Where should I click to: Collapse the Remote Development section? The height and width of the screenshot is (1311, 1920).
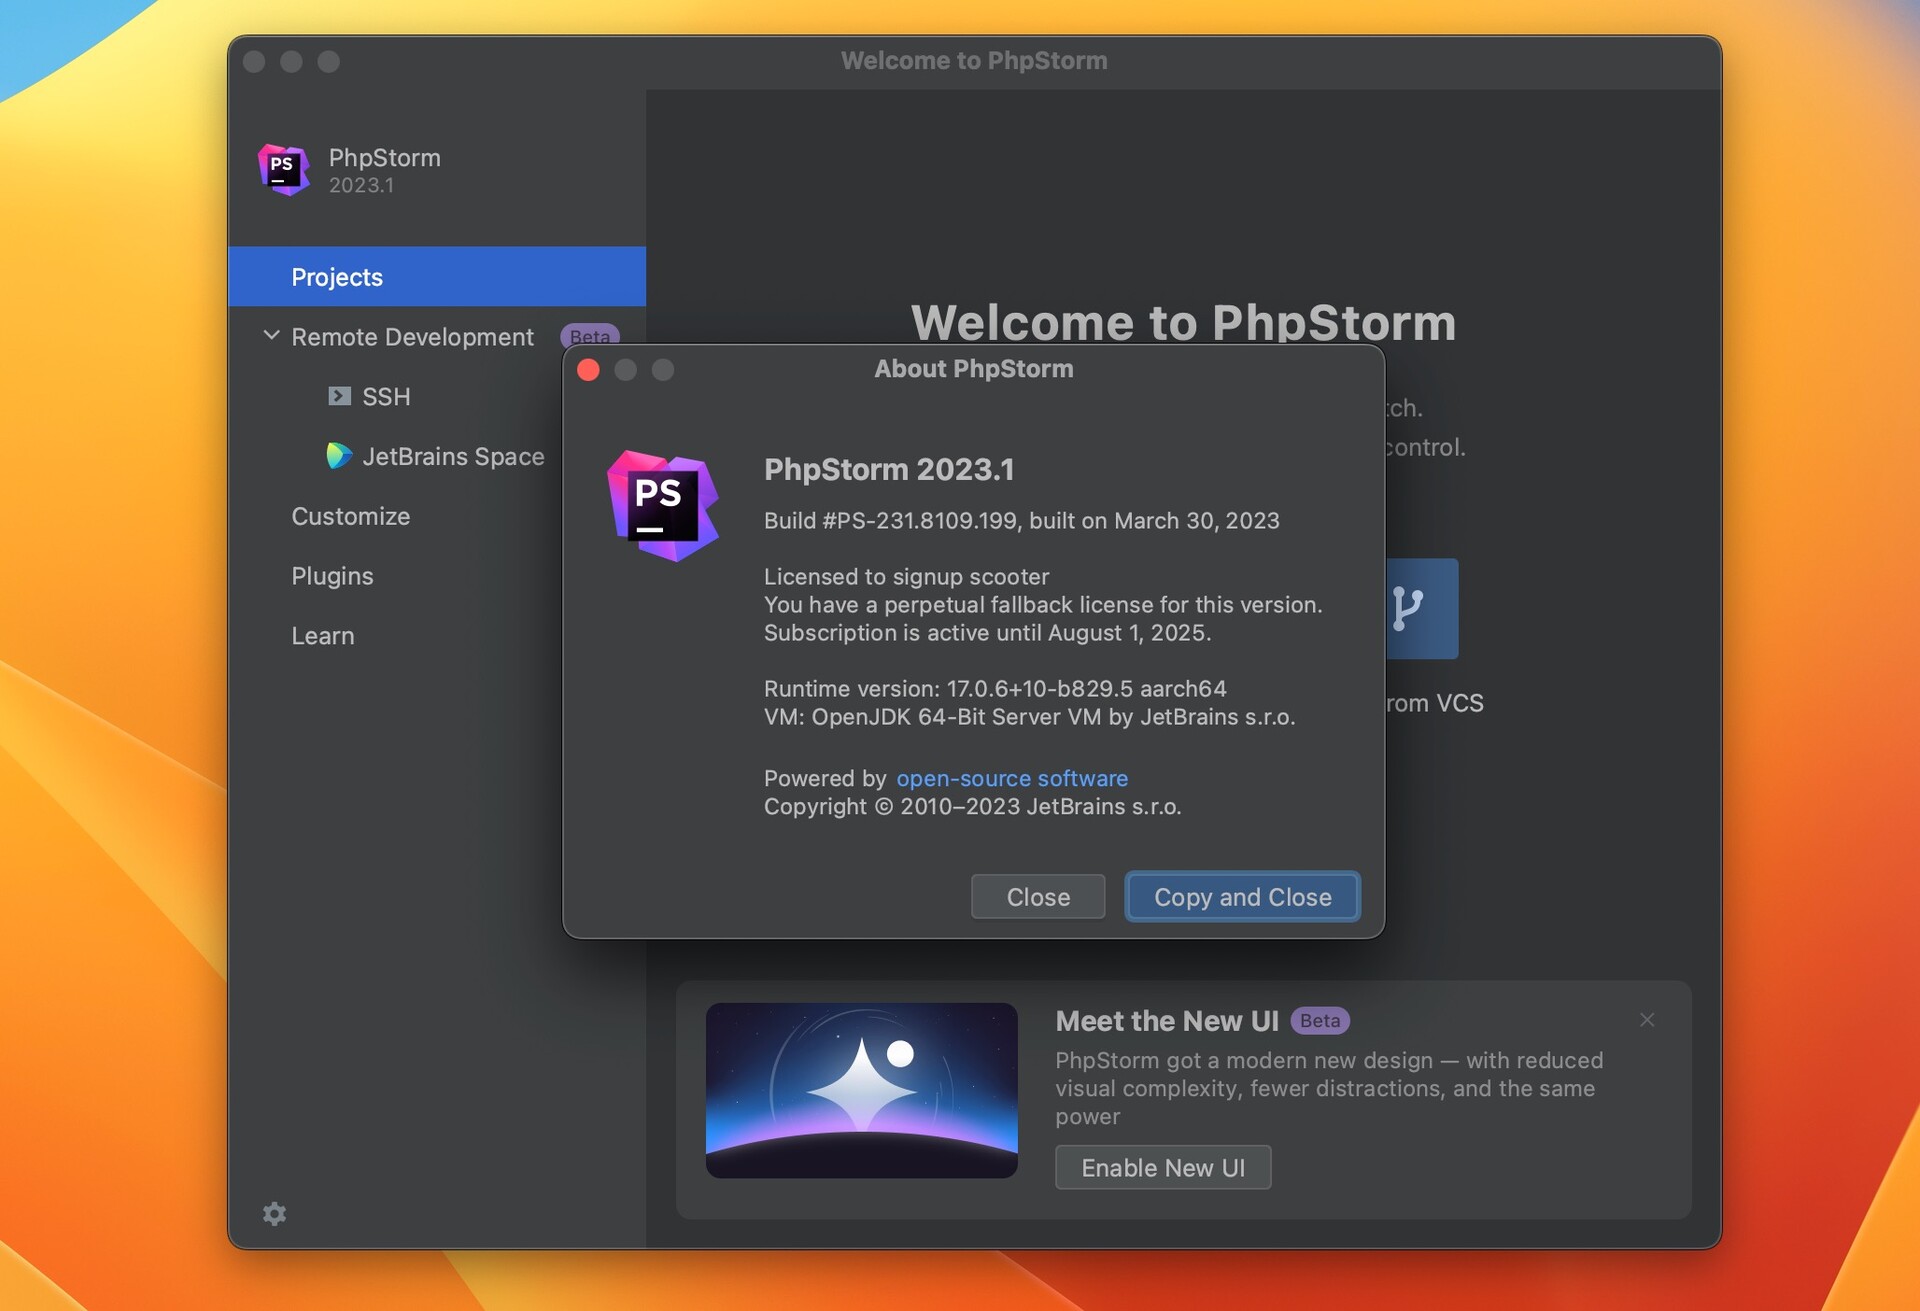tap(271, 336)
